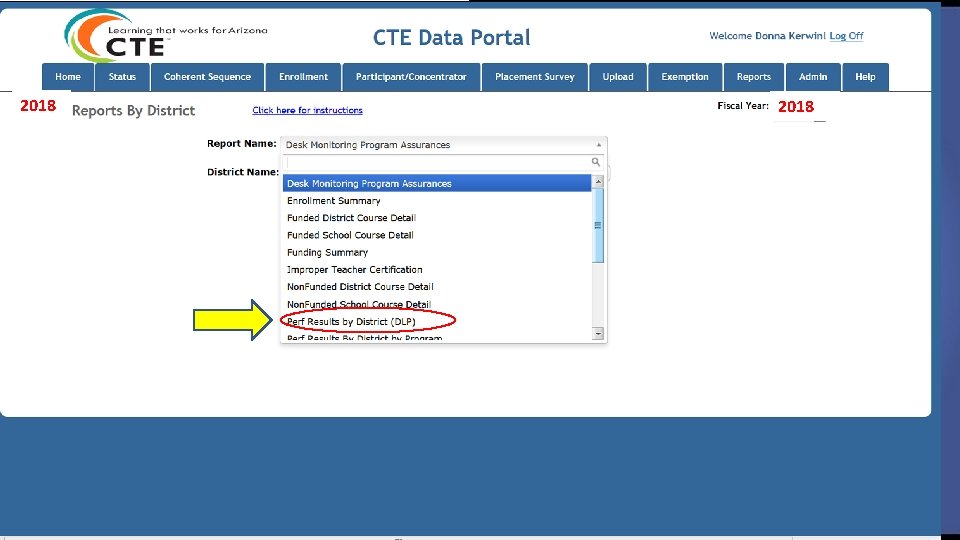Click the CTE logo
Image resolution: width=960 pixels, height=540 pixels.
click(x=165, y=36)
